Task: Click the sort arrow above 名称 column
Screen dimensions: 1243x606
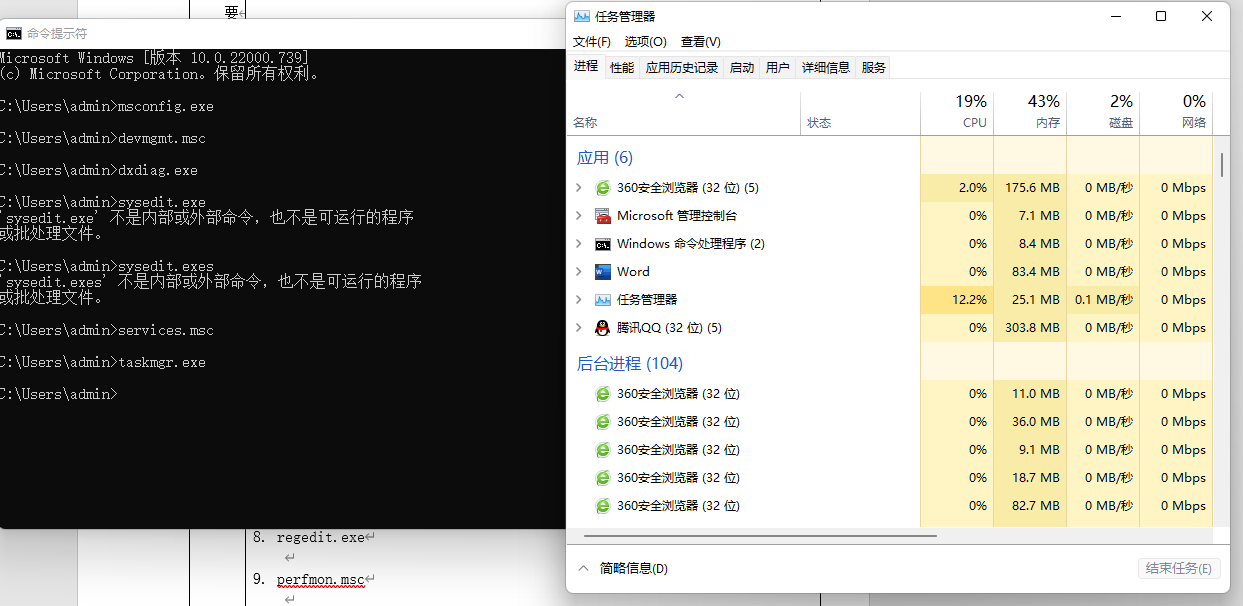Action: click(x=680, y=96)
